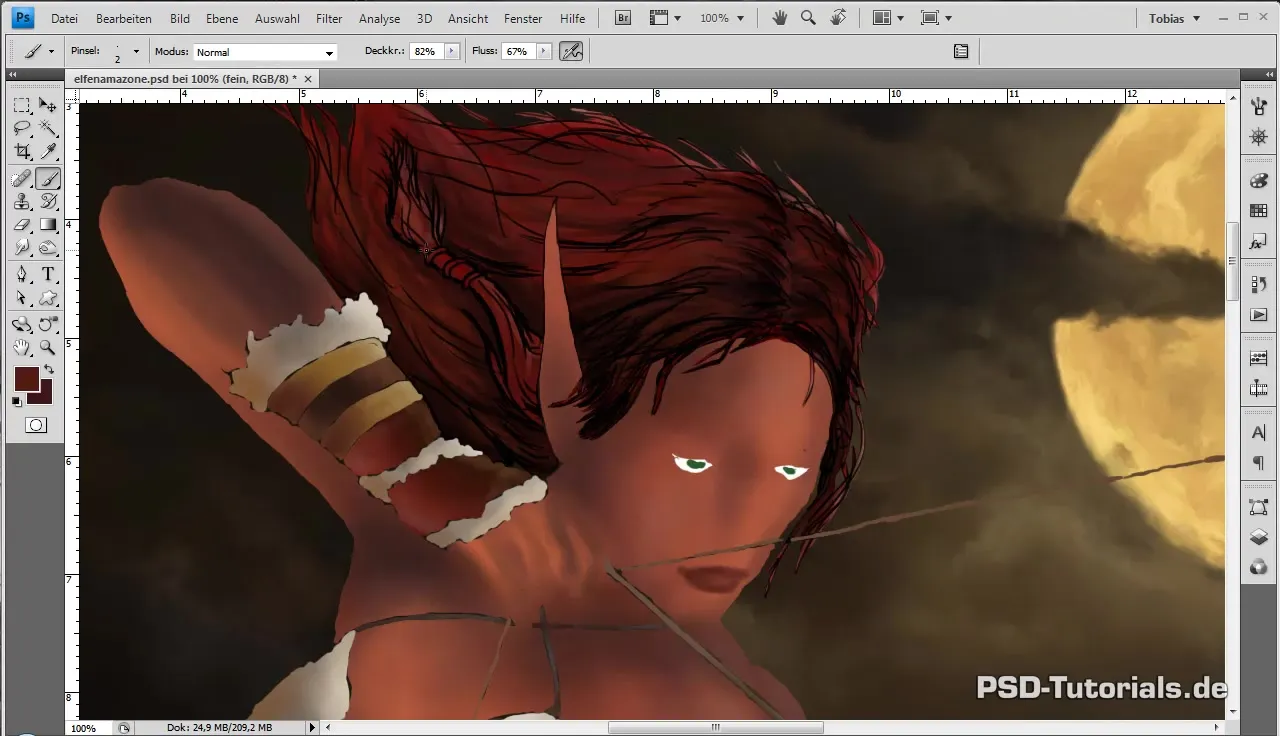
Task: Open the Deckkr. opacity slider arrow
Action: pos(452,51)
